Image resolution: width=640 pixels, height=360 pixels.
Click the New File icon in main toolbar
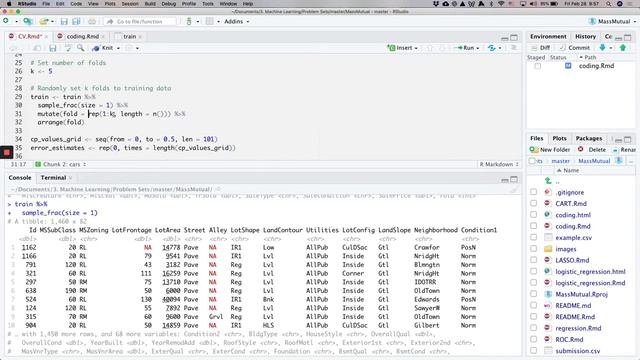pyautogui.click(x=6, y=21)
